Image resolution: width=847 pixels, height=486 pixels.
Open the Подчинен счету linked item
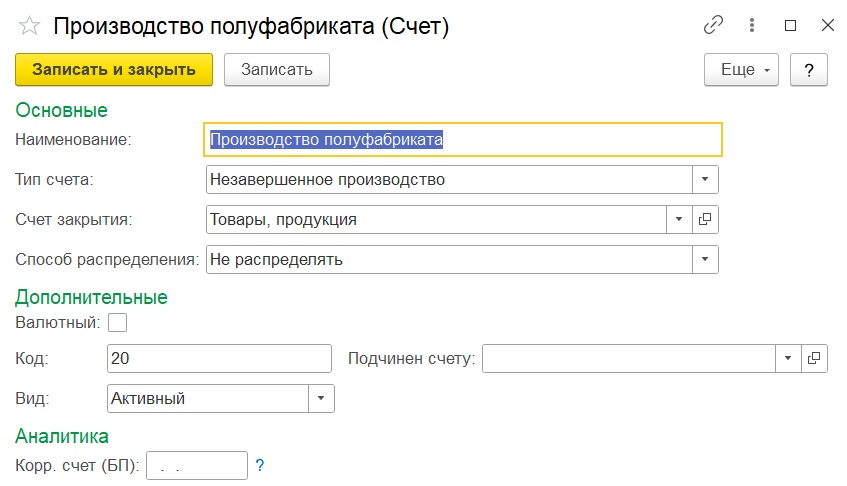[x=814, y=358]
